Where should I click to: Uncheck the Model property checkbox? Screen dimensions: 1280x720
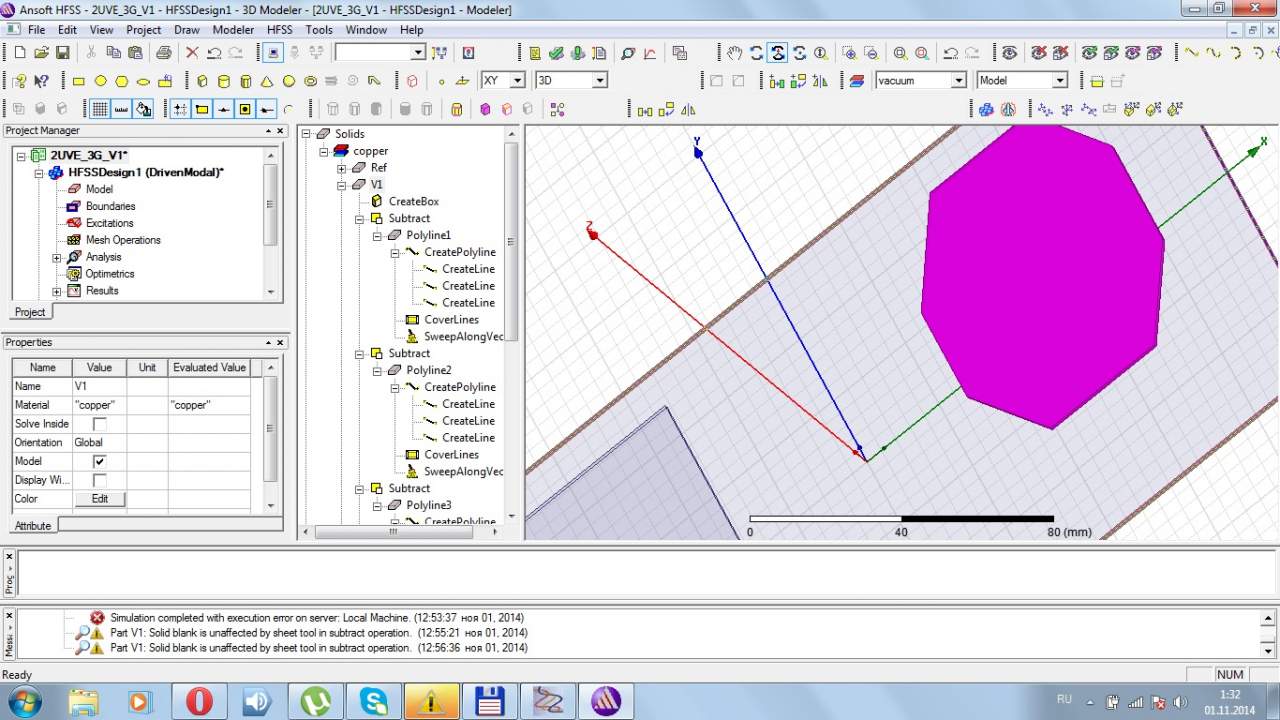(x=99, y=461)
